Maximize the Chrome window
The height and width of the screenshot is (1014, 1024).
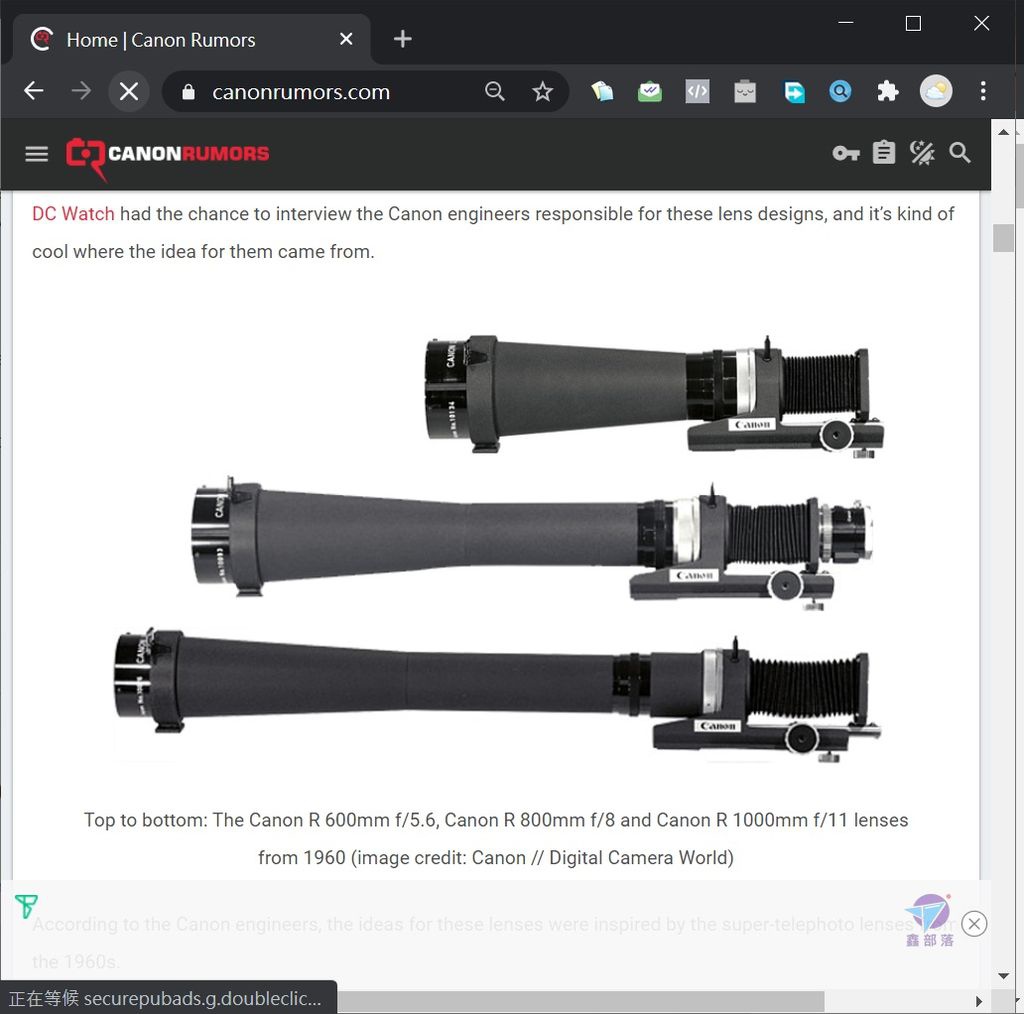point(913,24)
